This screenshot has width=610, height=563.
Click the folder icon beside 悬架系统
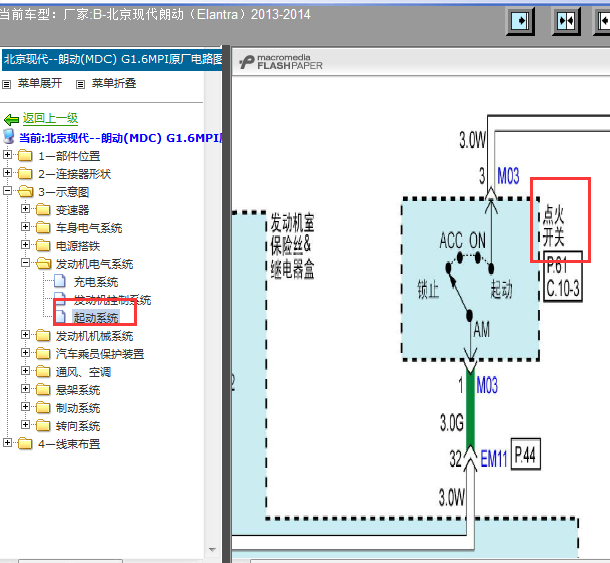pos(43,389)
